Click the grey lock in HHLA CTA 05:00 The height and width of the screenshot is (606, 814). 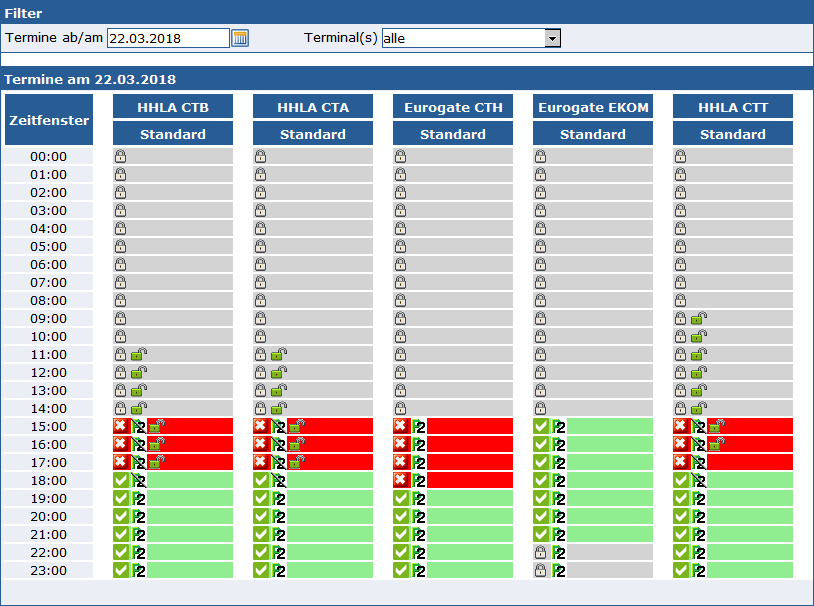(x=261, y=247)
